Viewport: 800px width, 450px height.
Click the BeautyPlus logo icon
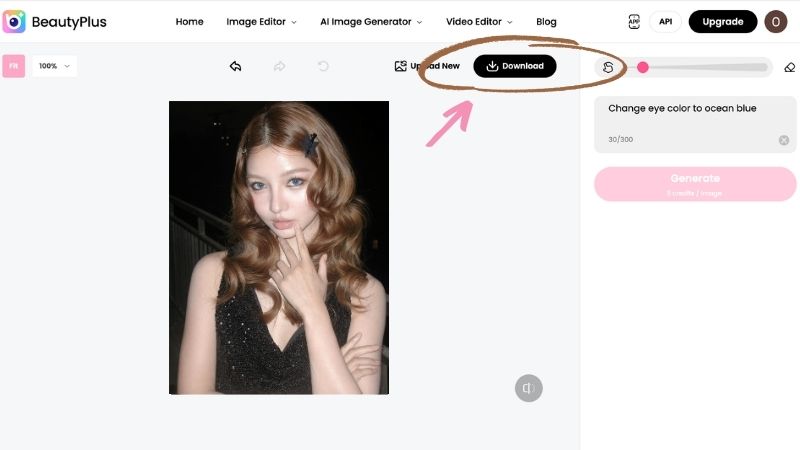point(14,21)
